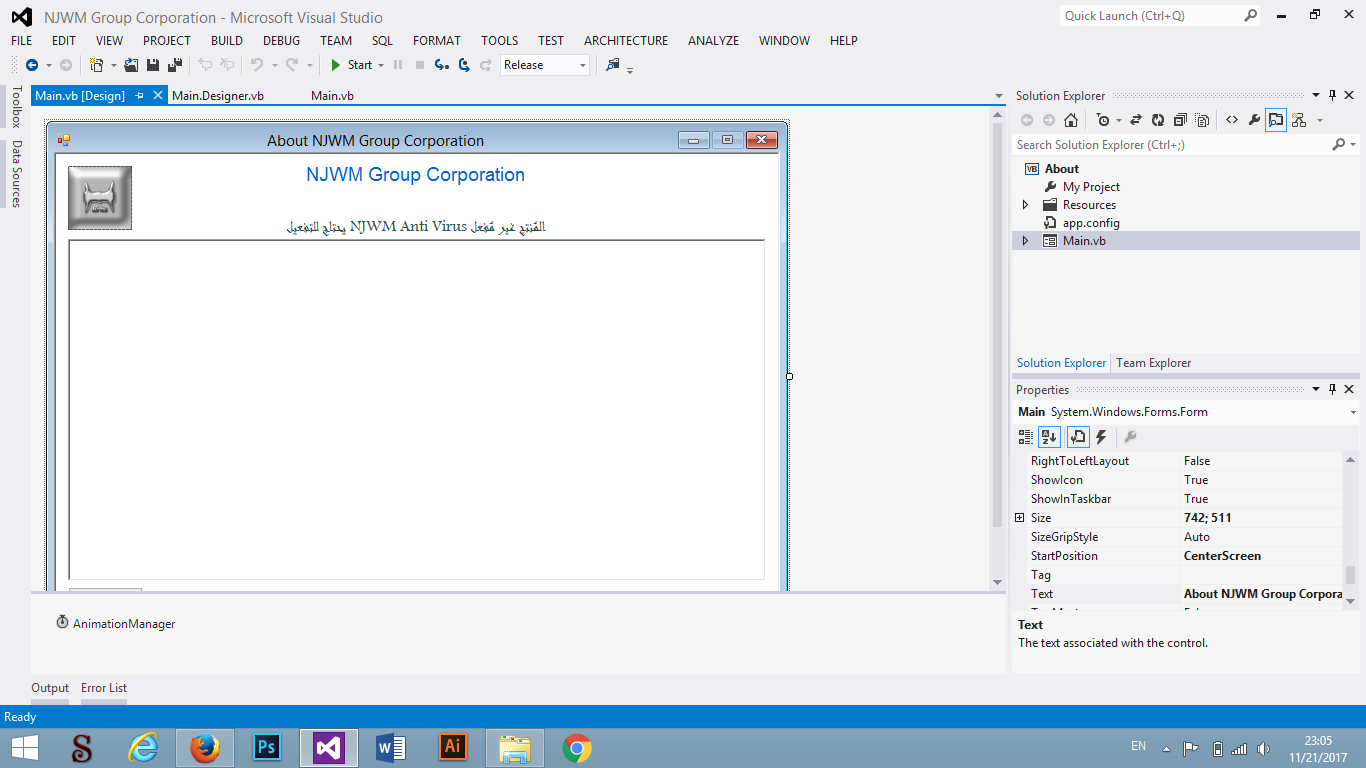The width and height of the screenshot is (1366, 768).
Task: Click the Search Solution Explorer field
Action: [x=1172, y=145]
